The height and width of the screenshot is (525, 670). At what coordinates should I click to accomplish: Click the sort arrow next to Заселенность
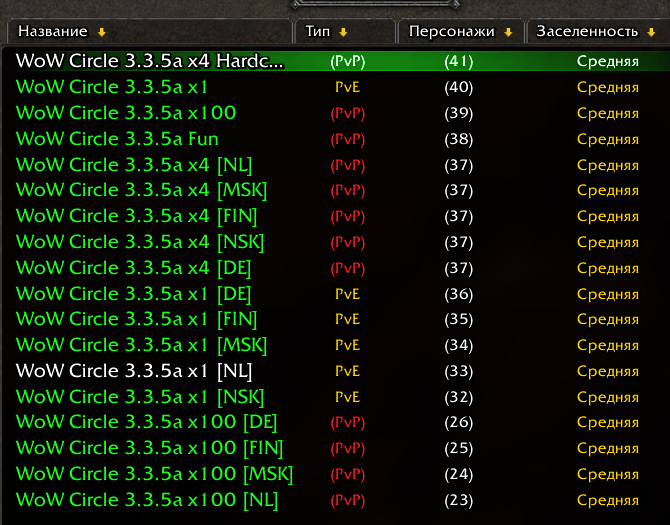[x=650, y=32]
